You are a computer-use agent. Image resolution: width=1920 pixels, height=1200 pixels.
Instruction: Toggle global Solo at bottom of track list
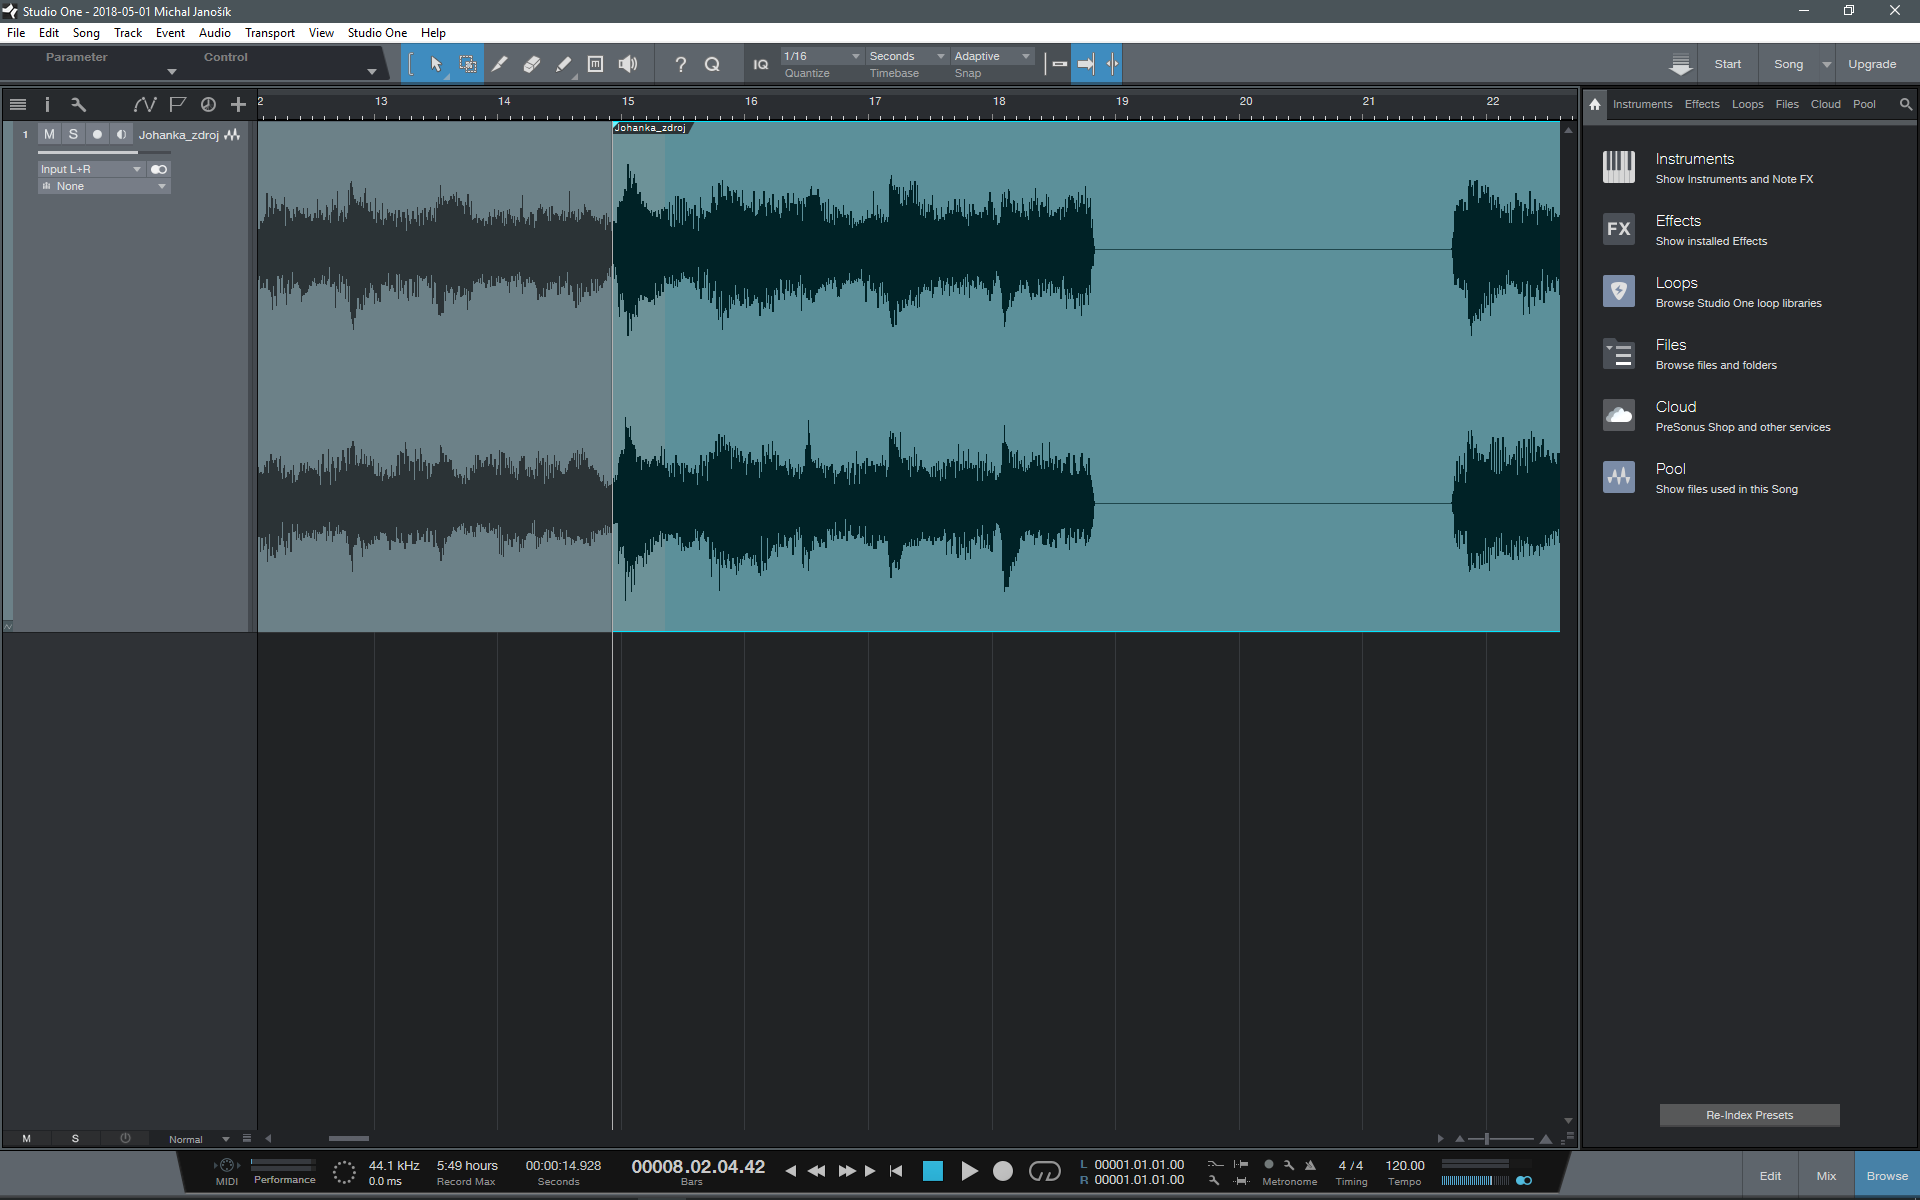point(75,1138)
